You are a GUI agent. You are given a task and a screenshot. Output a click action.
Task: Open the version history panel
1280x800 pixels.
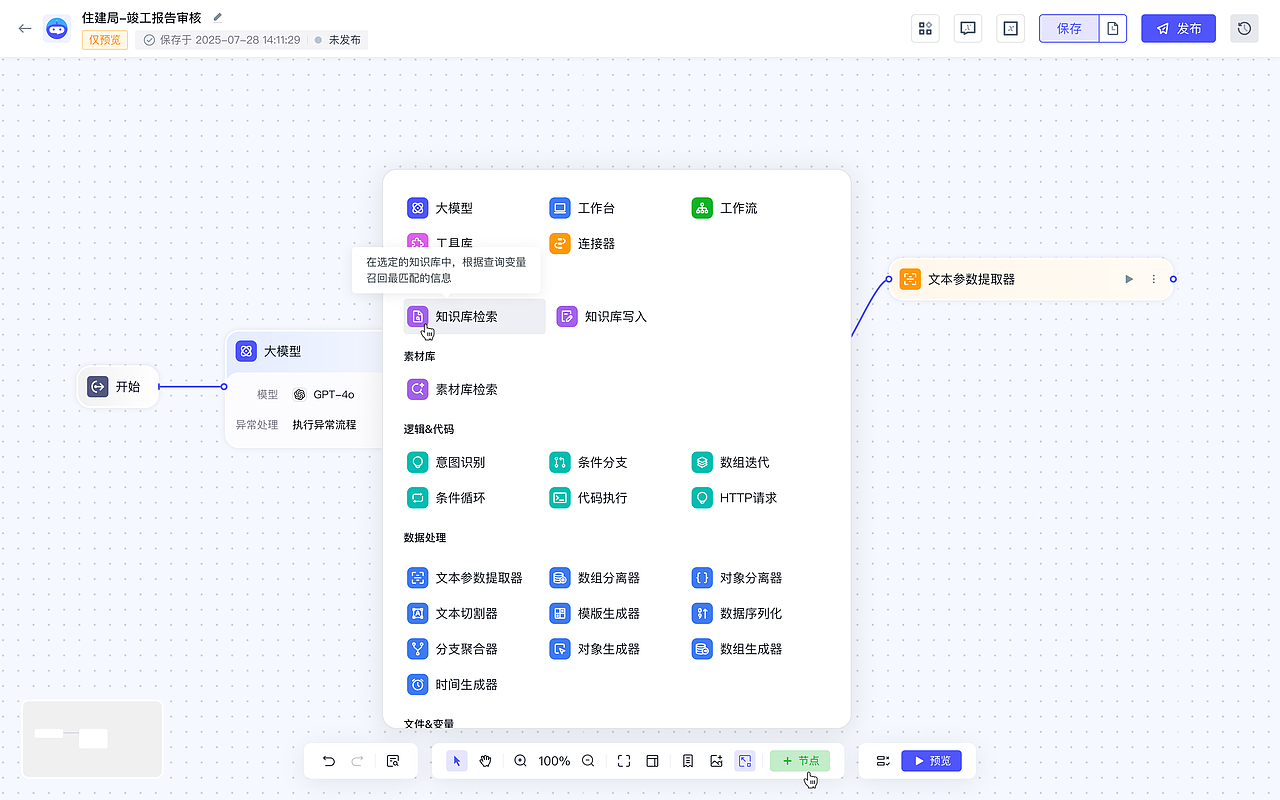[1243, 28]
